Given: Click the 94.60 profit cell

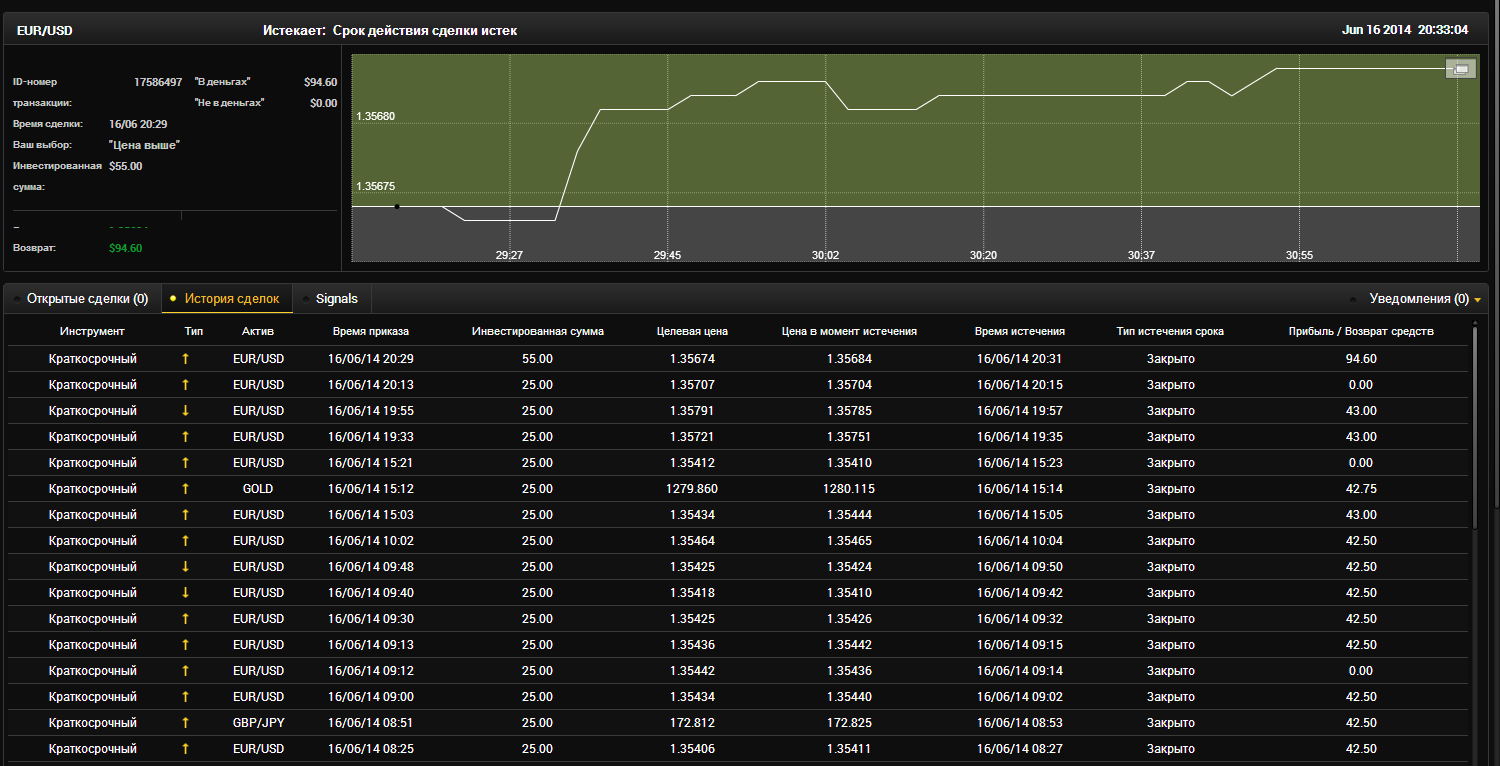Looking at the screenshot, I should (1361, 359).
